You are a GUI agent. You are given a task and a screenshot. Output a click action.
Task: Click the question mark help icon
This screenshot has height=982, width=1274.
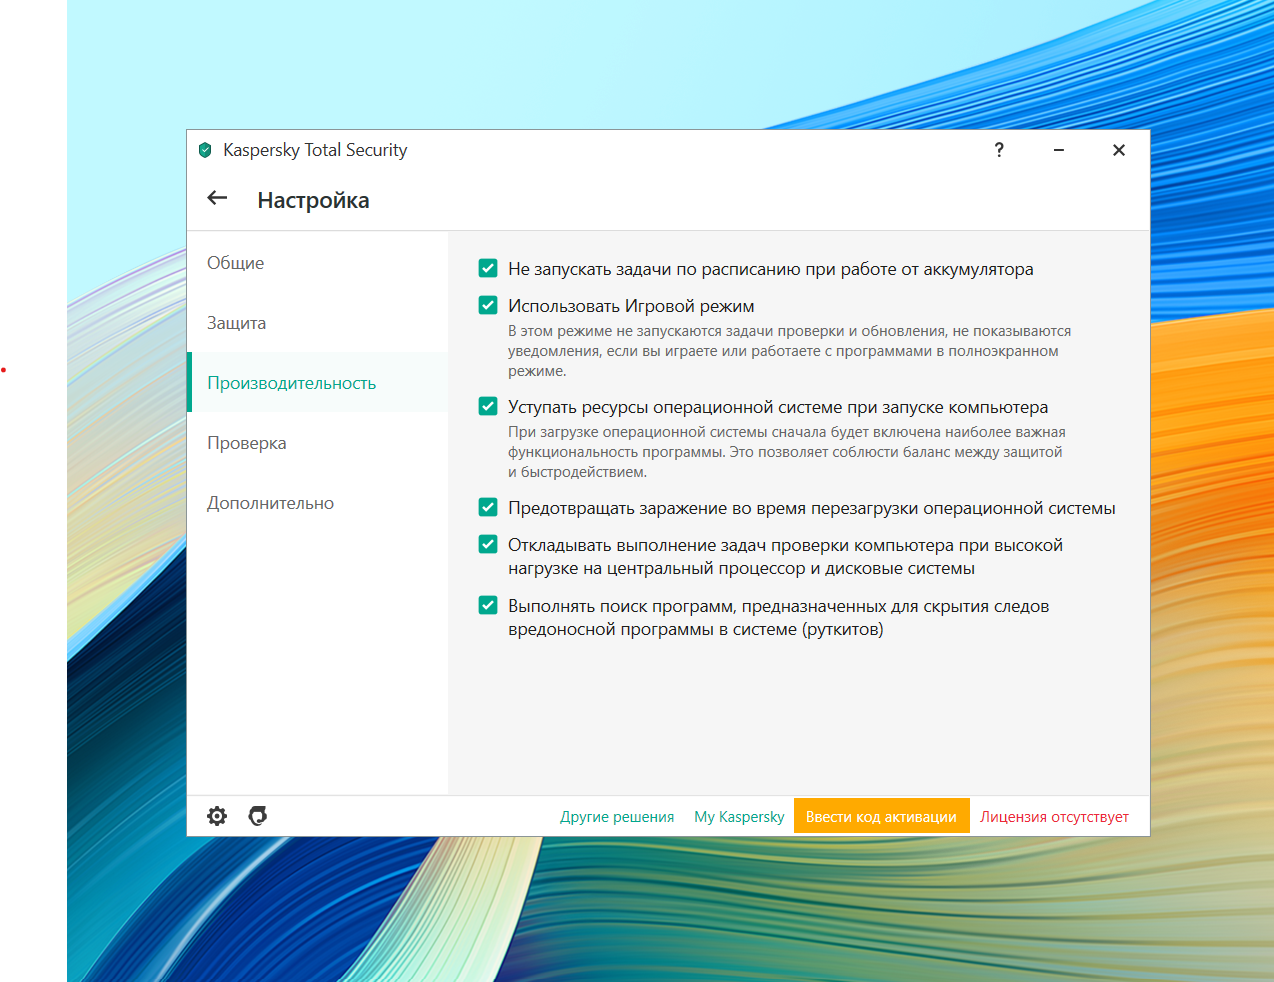tap(999, 150)
